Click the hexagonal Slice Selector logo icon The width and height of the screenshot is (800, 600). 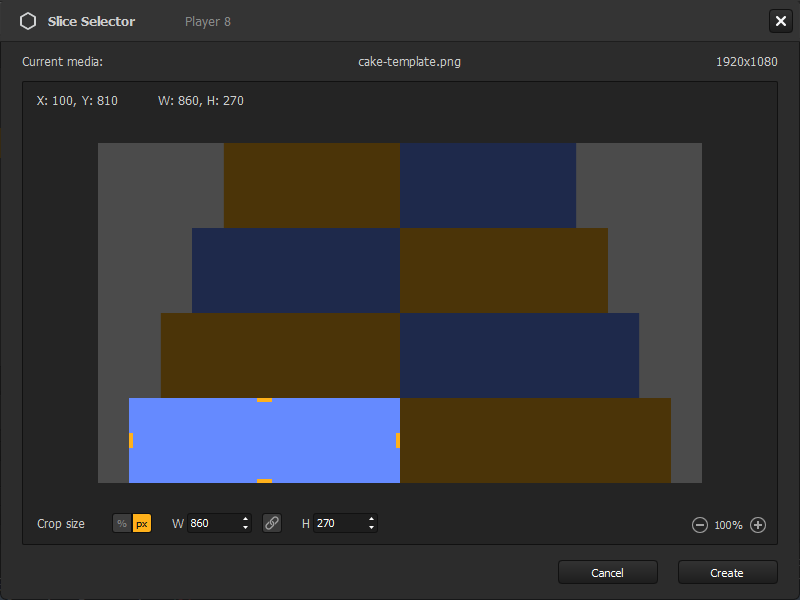28,20
